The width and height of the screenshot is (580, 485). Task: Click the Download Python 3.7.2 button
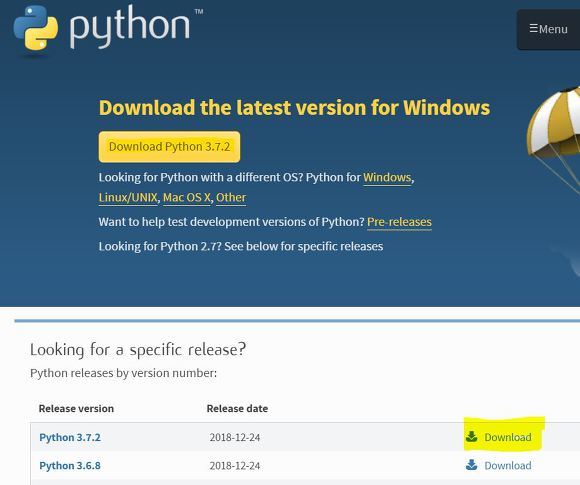(x=169, y=147)
